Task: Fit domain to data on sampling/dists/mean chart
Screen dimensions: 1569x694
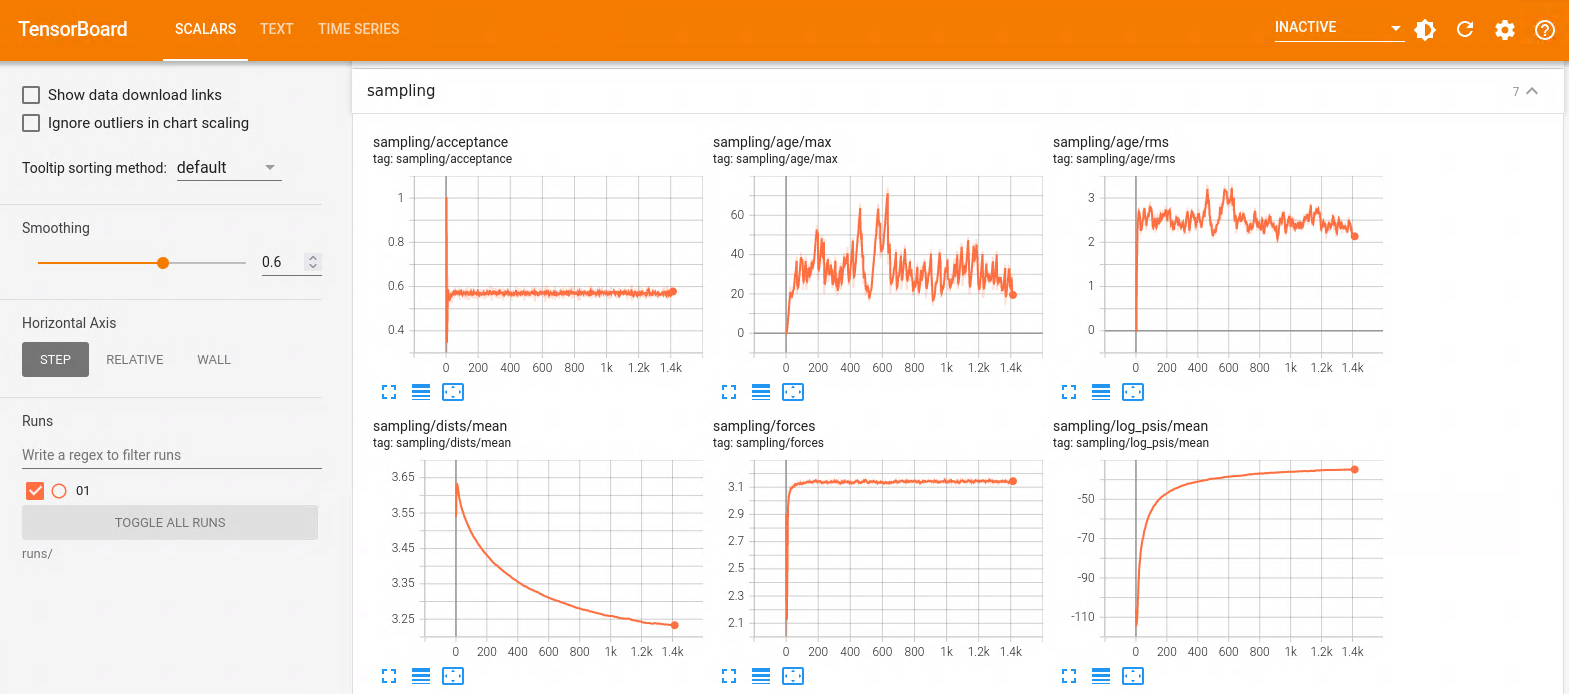Action: [x=453, y=676]
